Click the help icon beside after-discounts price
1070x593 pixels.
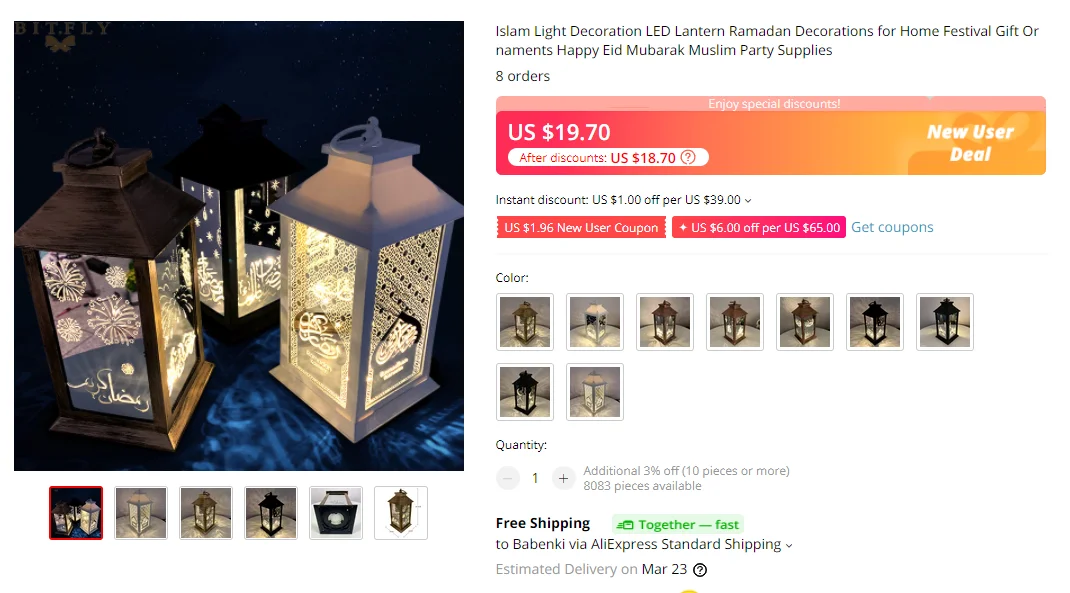pyautogui.click(x=688, y=158)
